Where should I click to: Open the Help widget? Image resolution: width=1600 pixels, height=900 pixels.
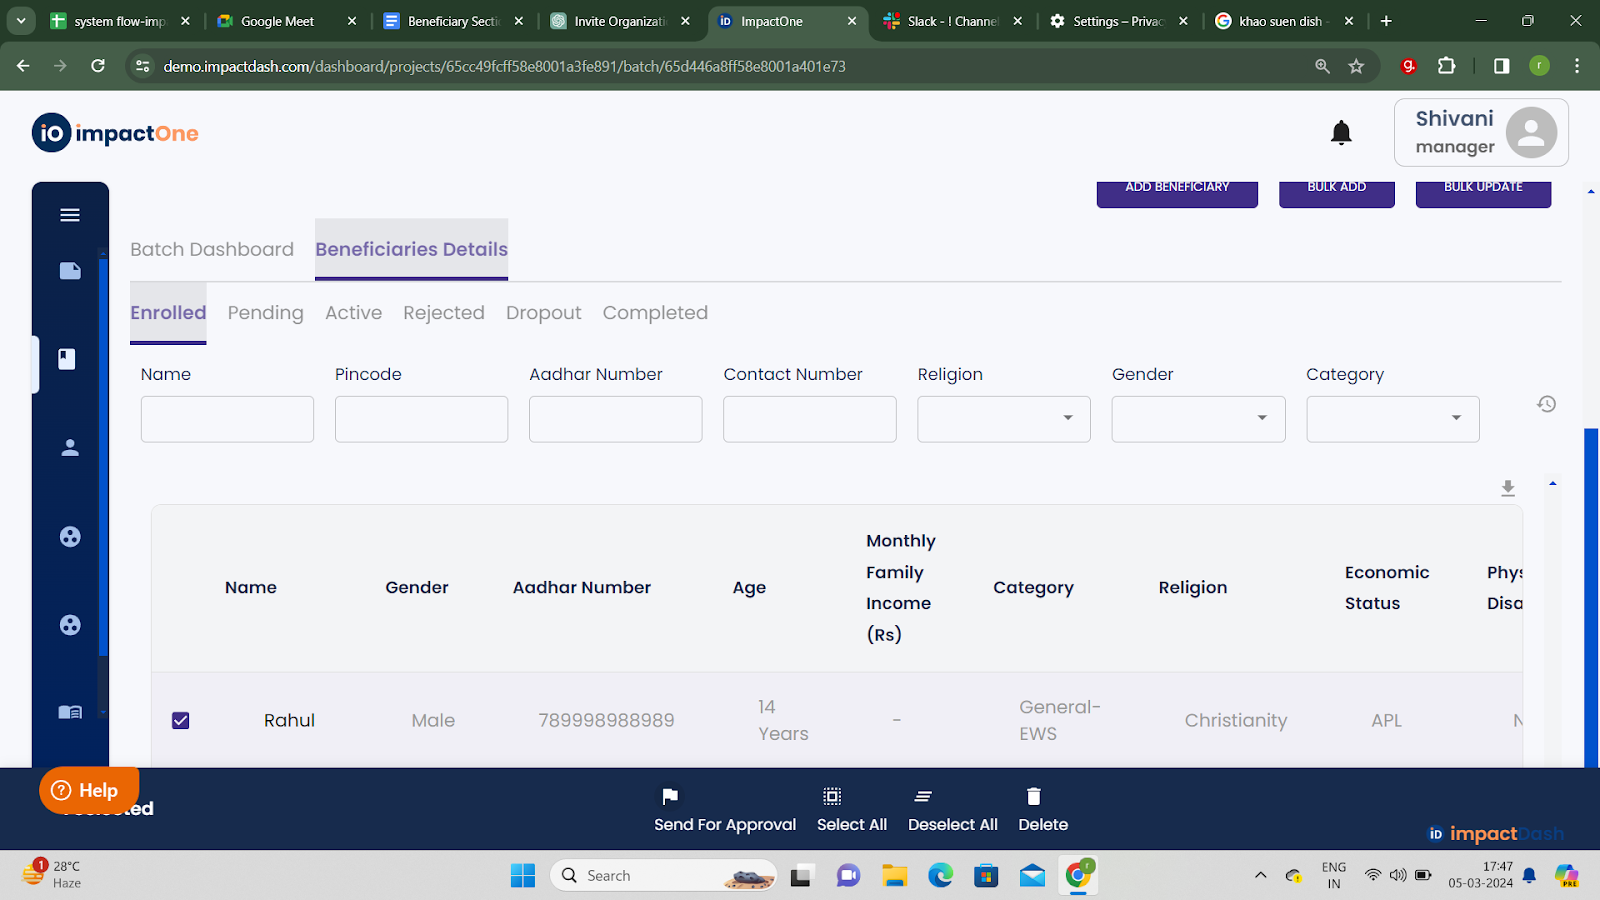point(89,790)
